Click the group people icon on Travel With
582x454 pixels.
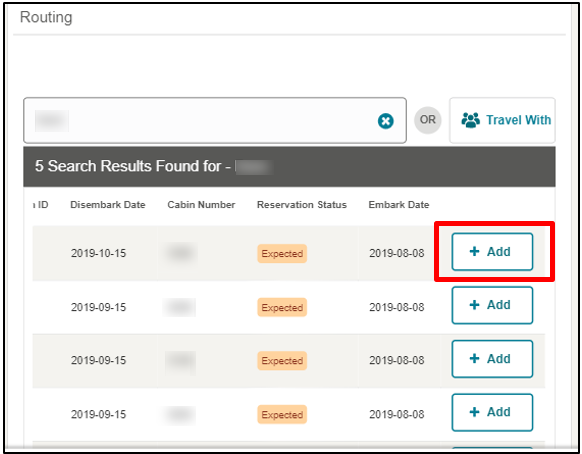(x=471, y=120)
